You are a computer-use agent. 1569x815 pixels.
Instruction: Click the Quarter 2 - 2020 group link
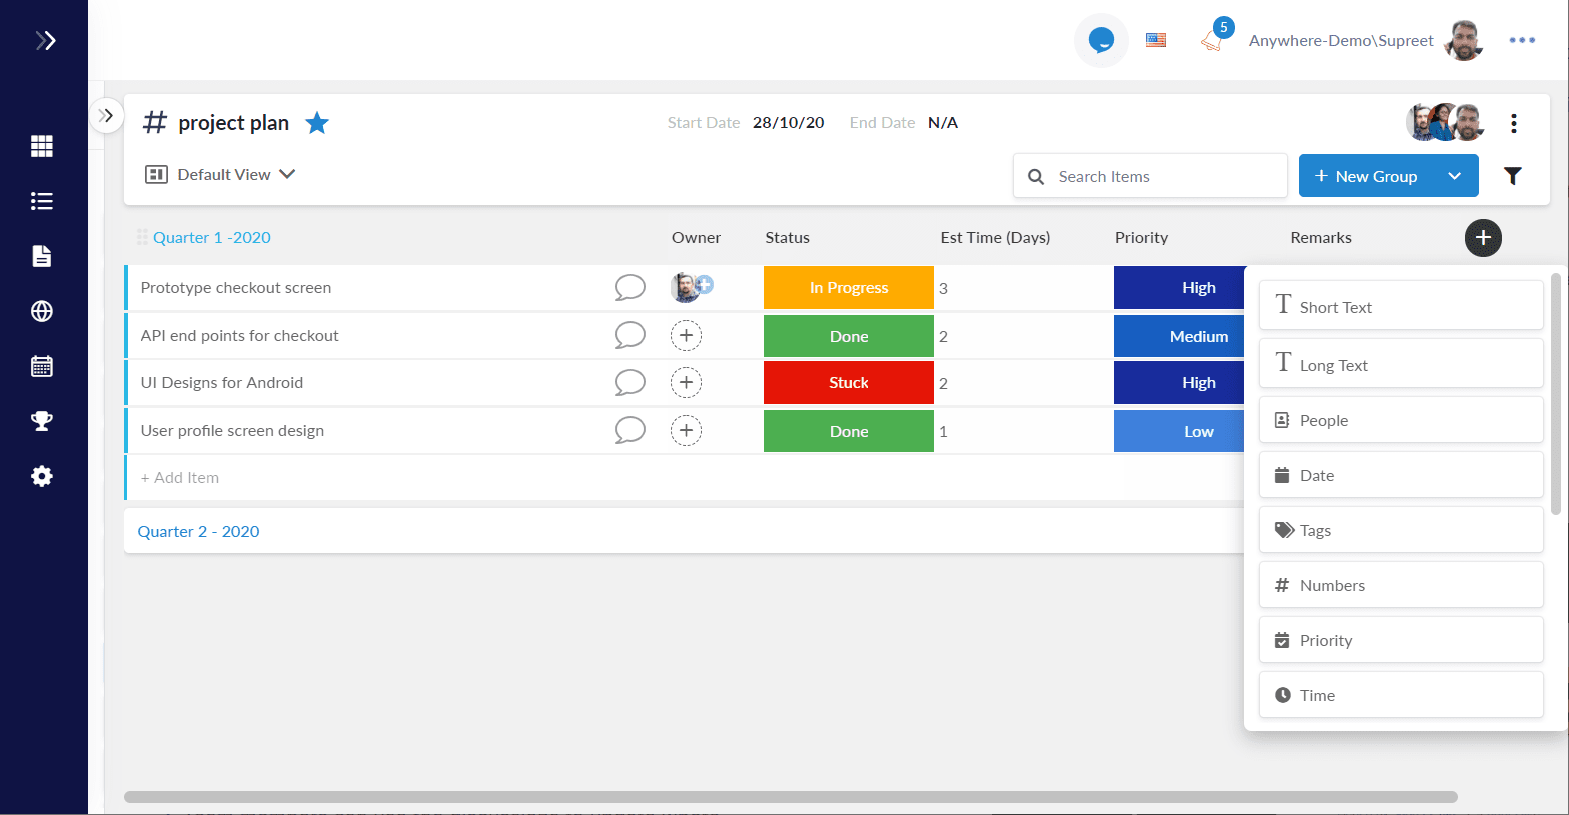click(x=198, y=531)
